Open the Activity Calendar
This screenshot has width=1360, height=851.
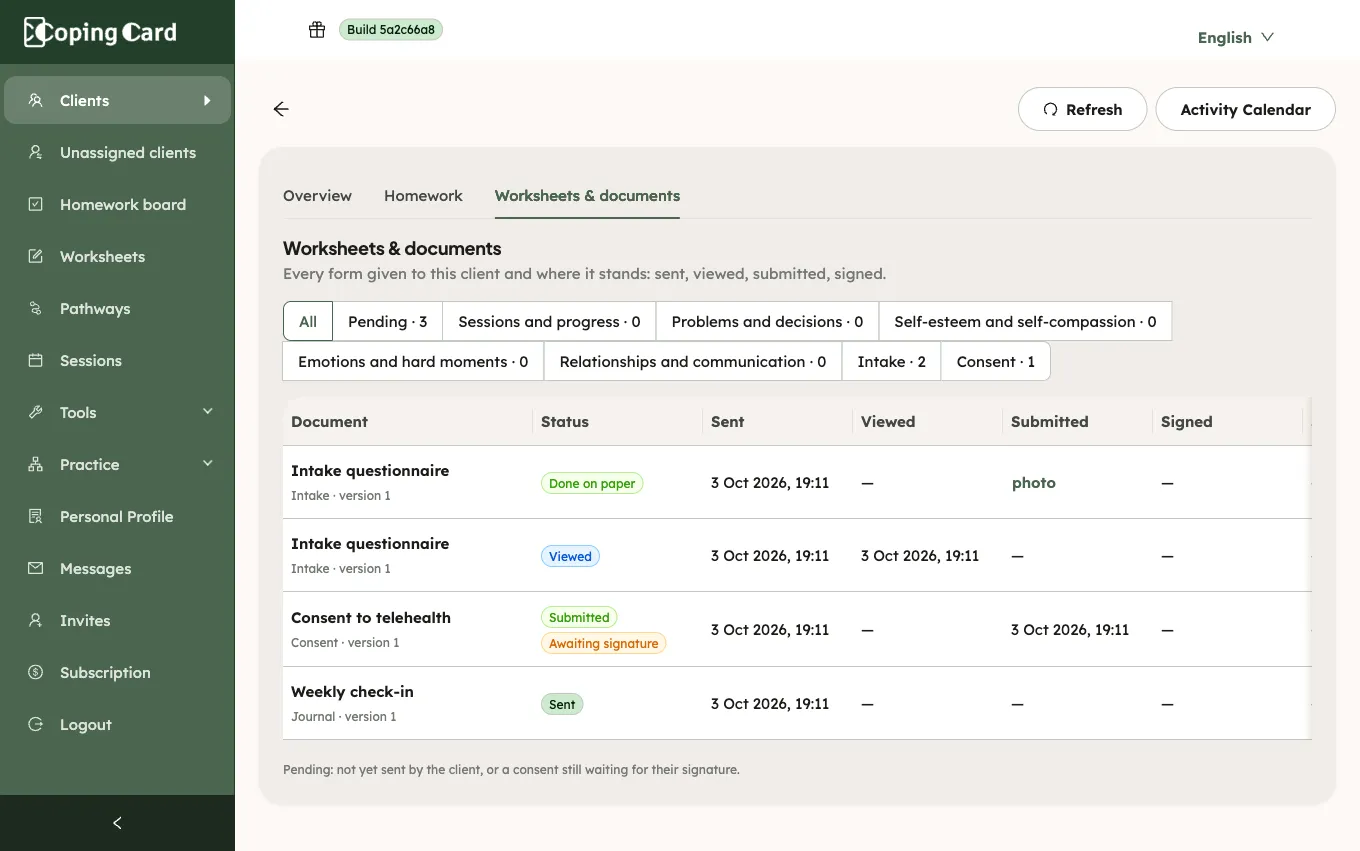pyautogui.click(x=1245, y=109)
